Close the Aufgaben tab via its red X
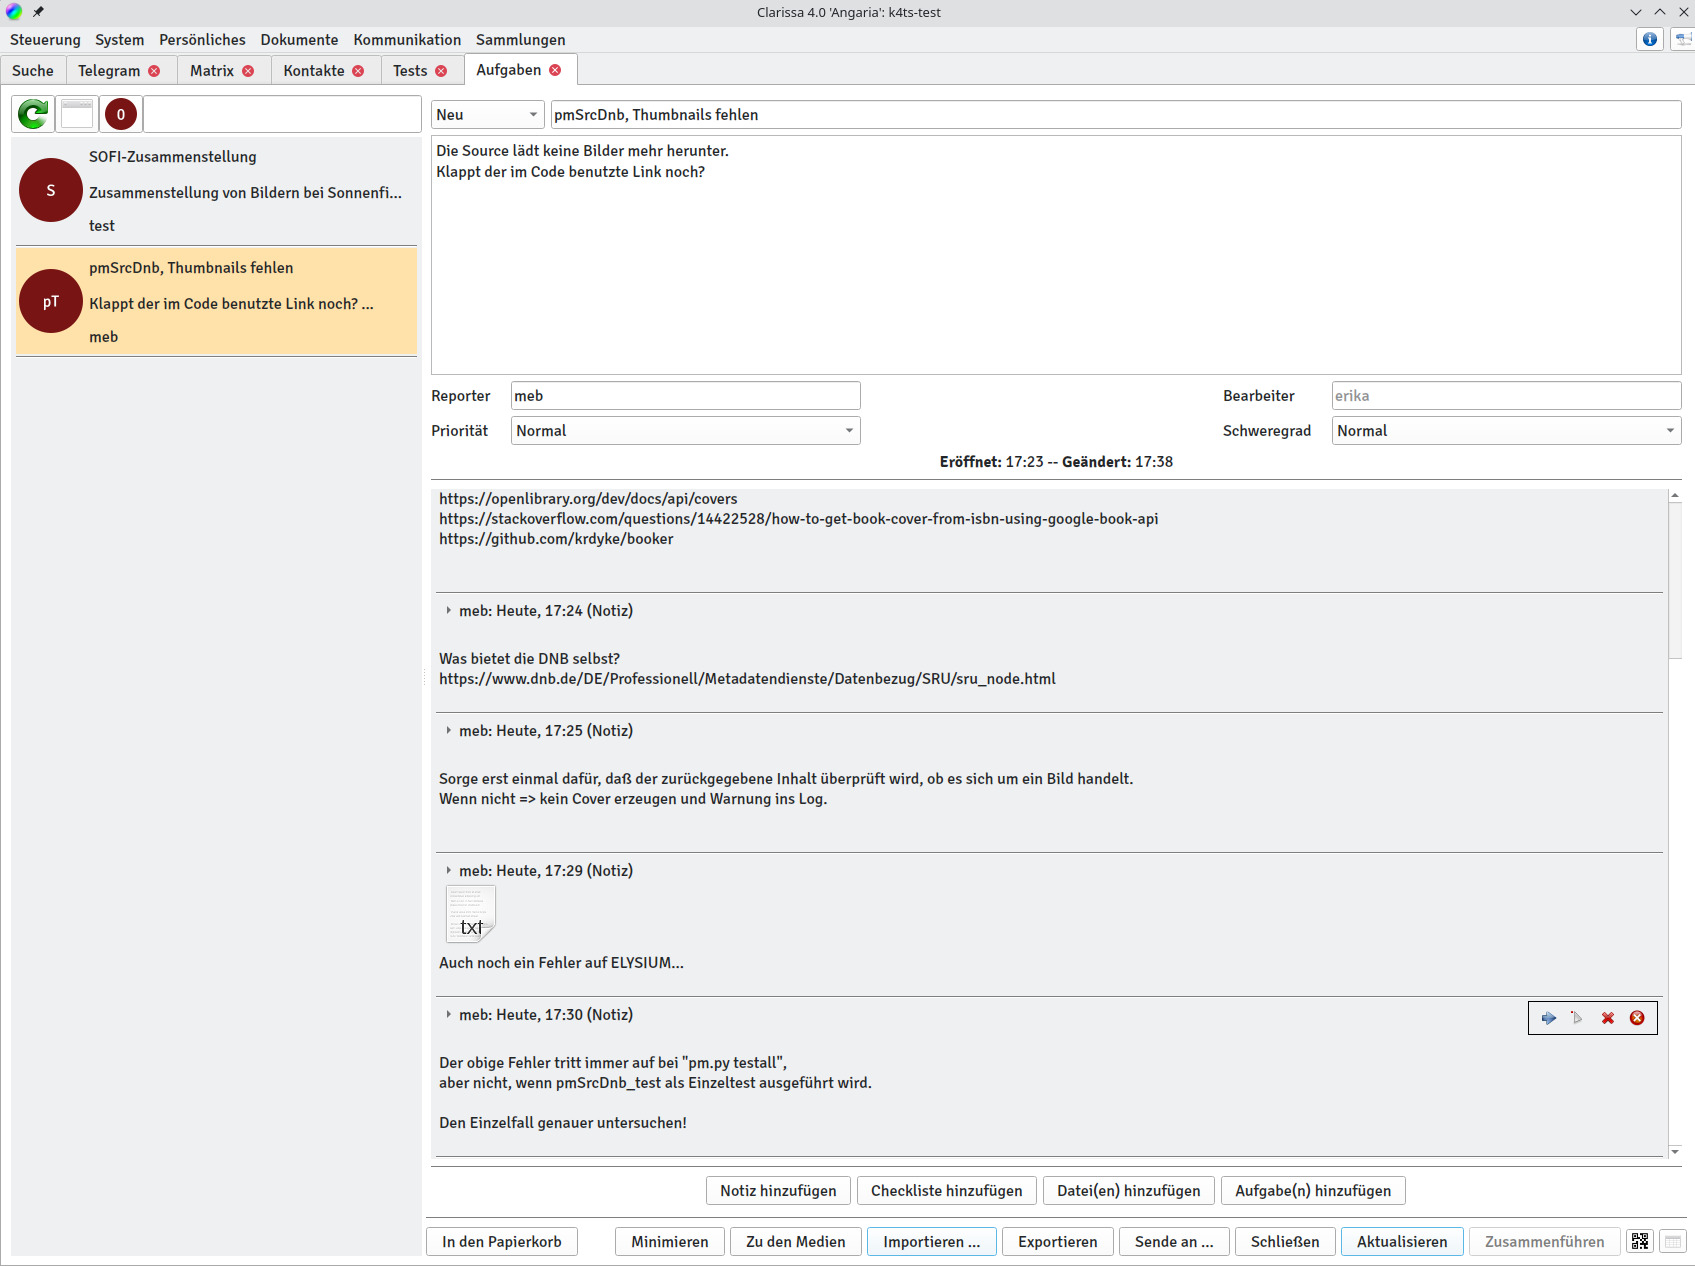 [x=555, y=70]
